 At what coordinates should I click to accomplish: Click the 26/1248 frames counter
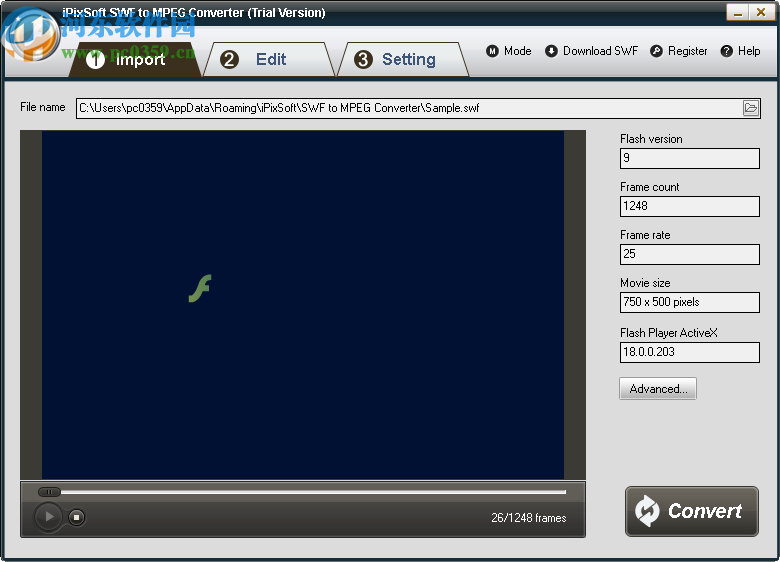point(529,518)
